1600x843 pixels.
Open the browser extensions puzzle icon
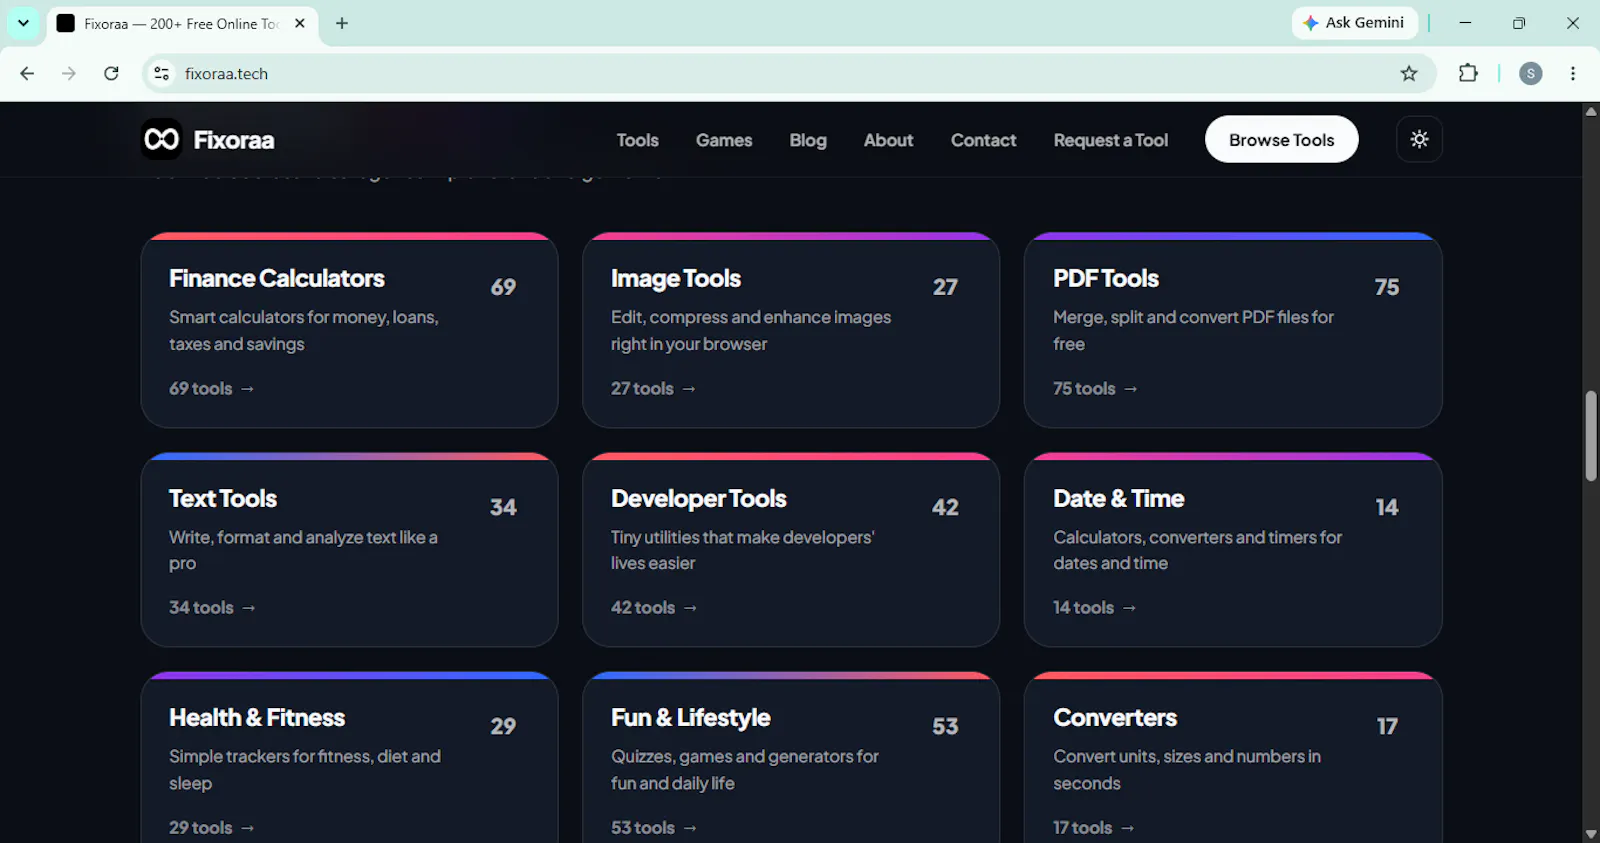pos(1468,73)
